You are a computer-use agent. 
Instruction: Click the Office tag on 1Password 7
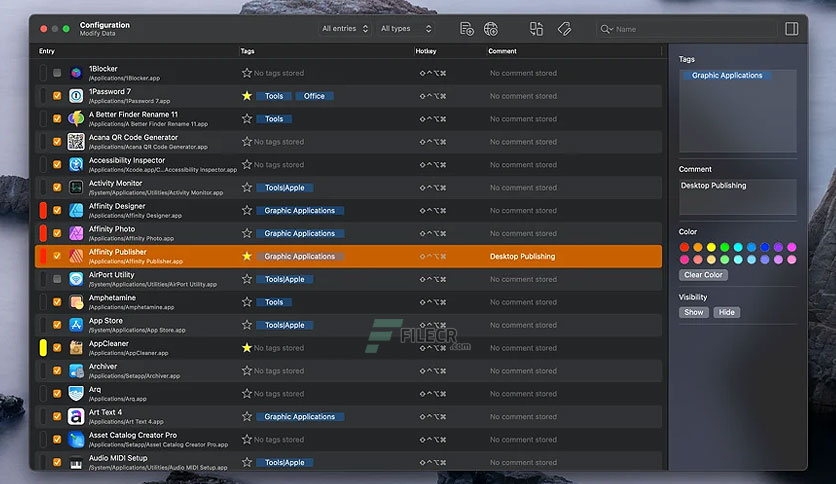[x=314, y=96]
